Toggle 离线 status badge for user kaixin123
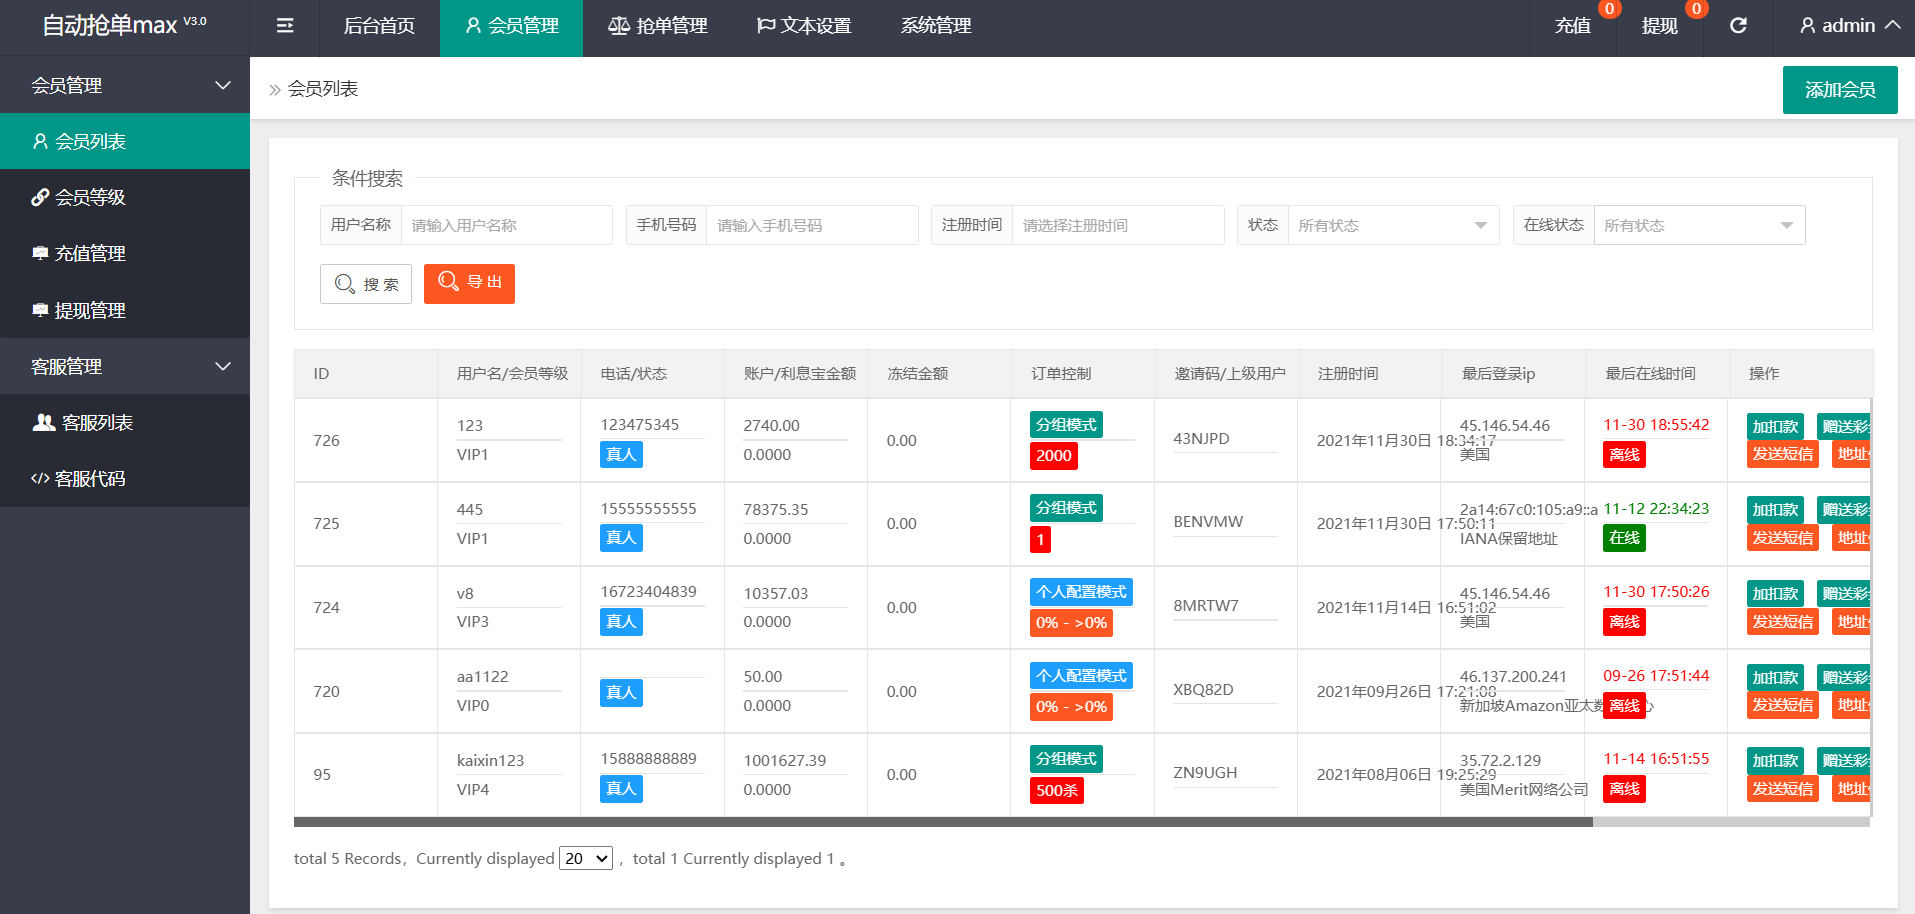This screenshot has height=914, width=1915. pos(1624,789)
